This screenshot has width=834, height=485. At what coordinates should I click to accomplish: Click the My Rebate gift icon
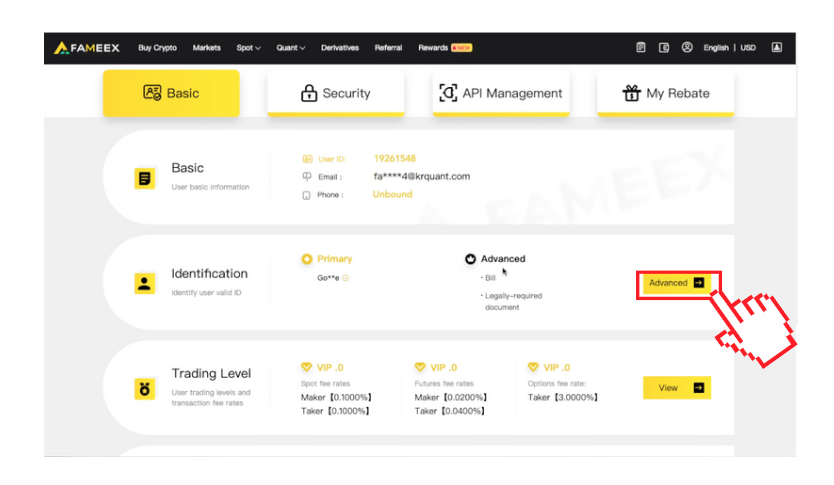631,93
